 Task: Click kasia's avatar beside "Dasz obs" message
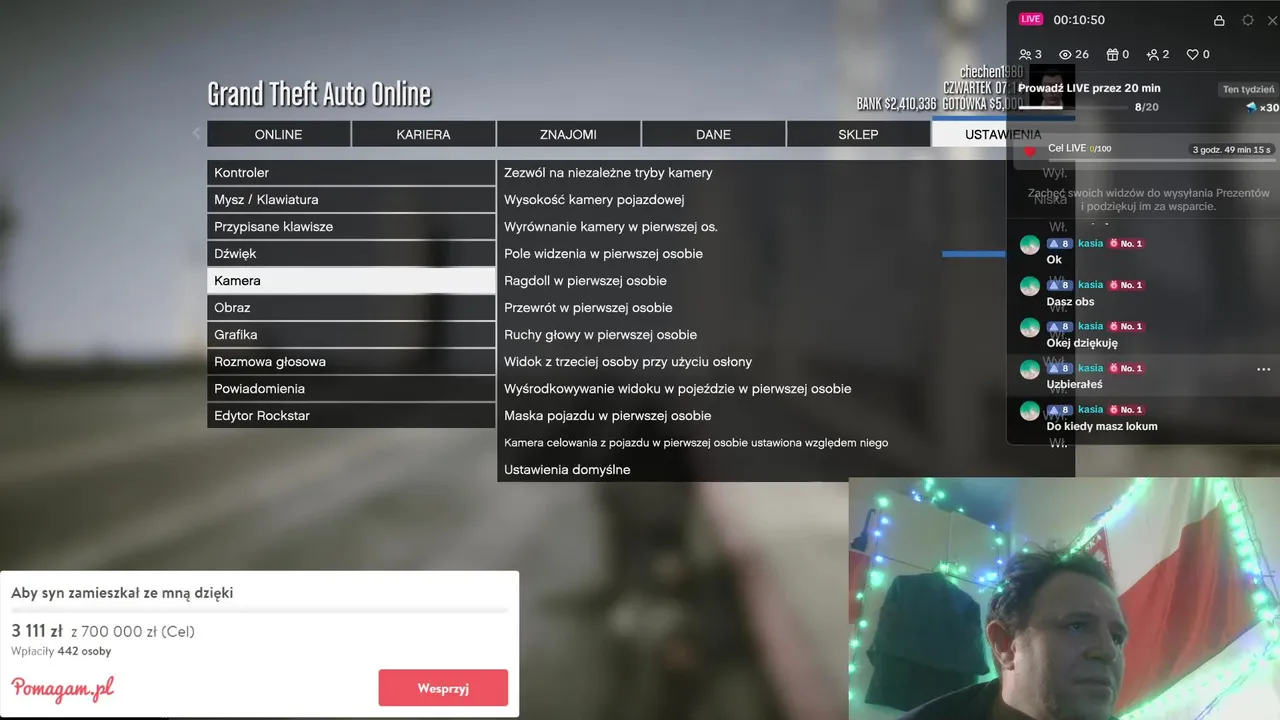[1030, 286]
